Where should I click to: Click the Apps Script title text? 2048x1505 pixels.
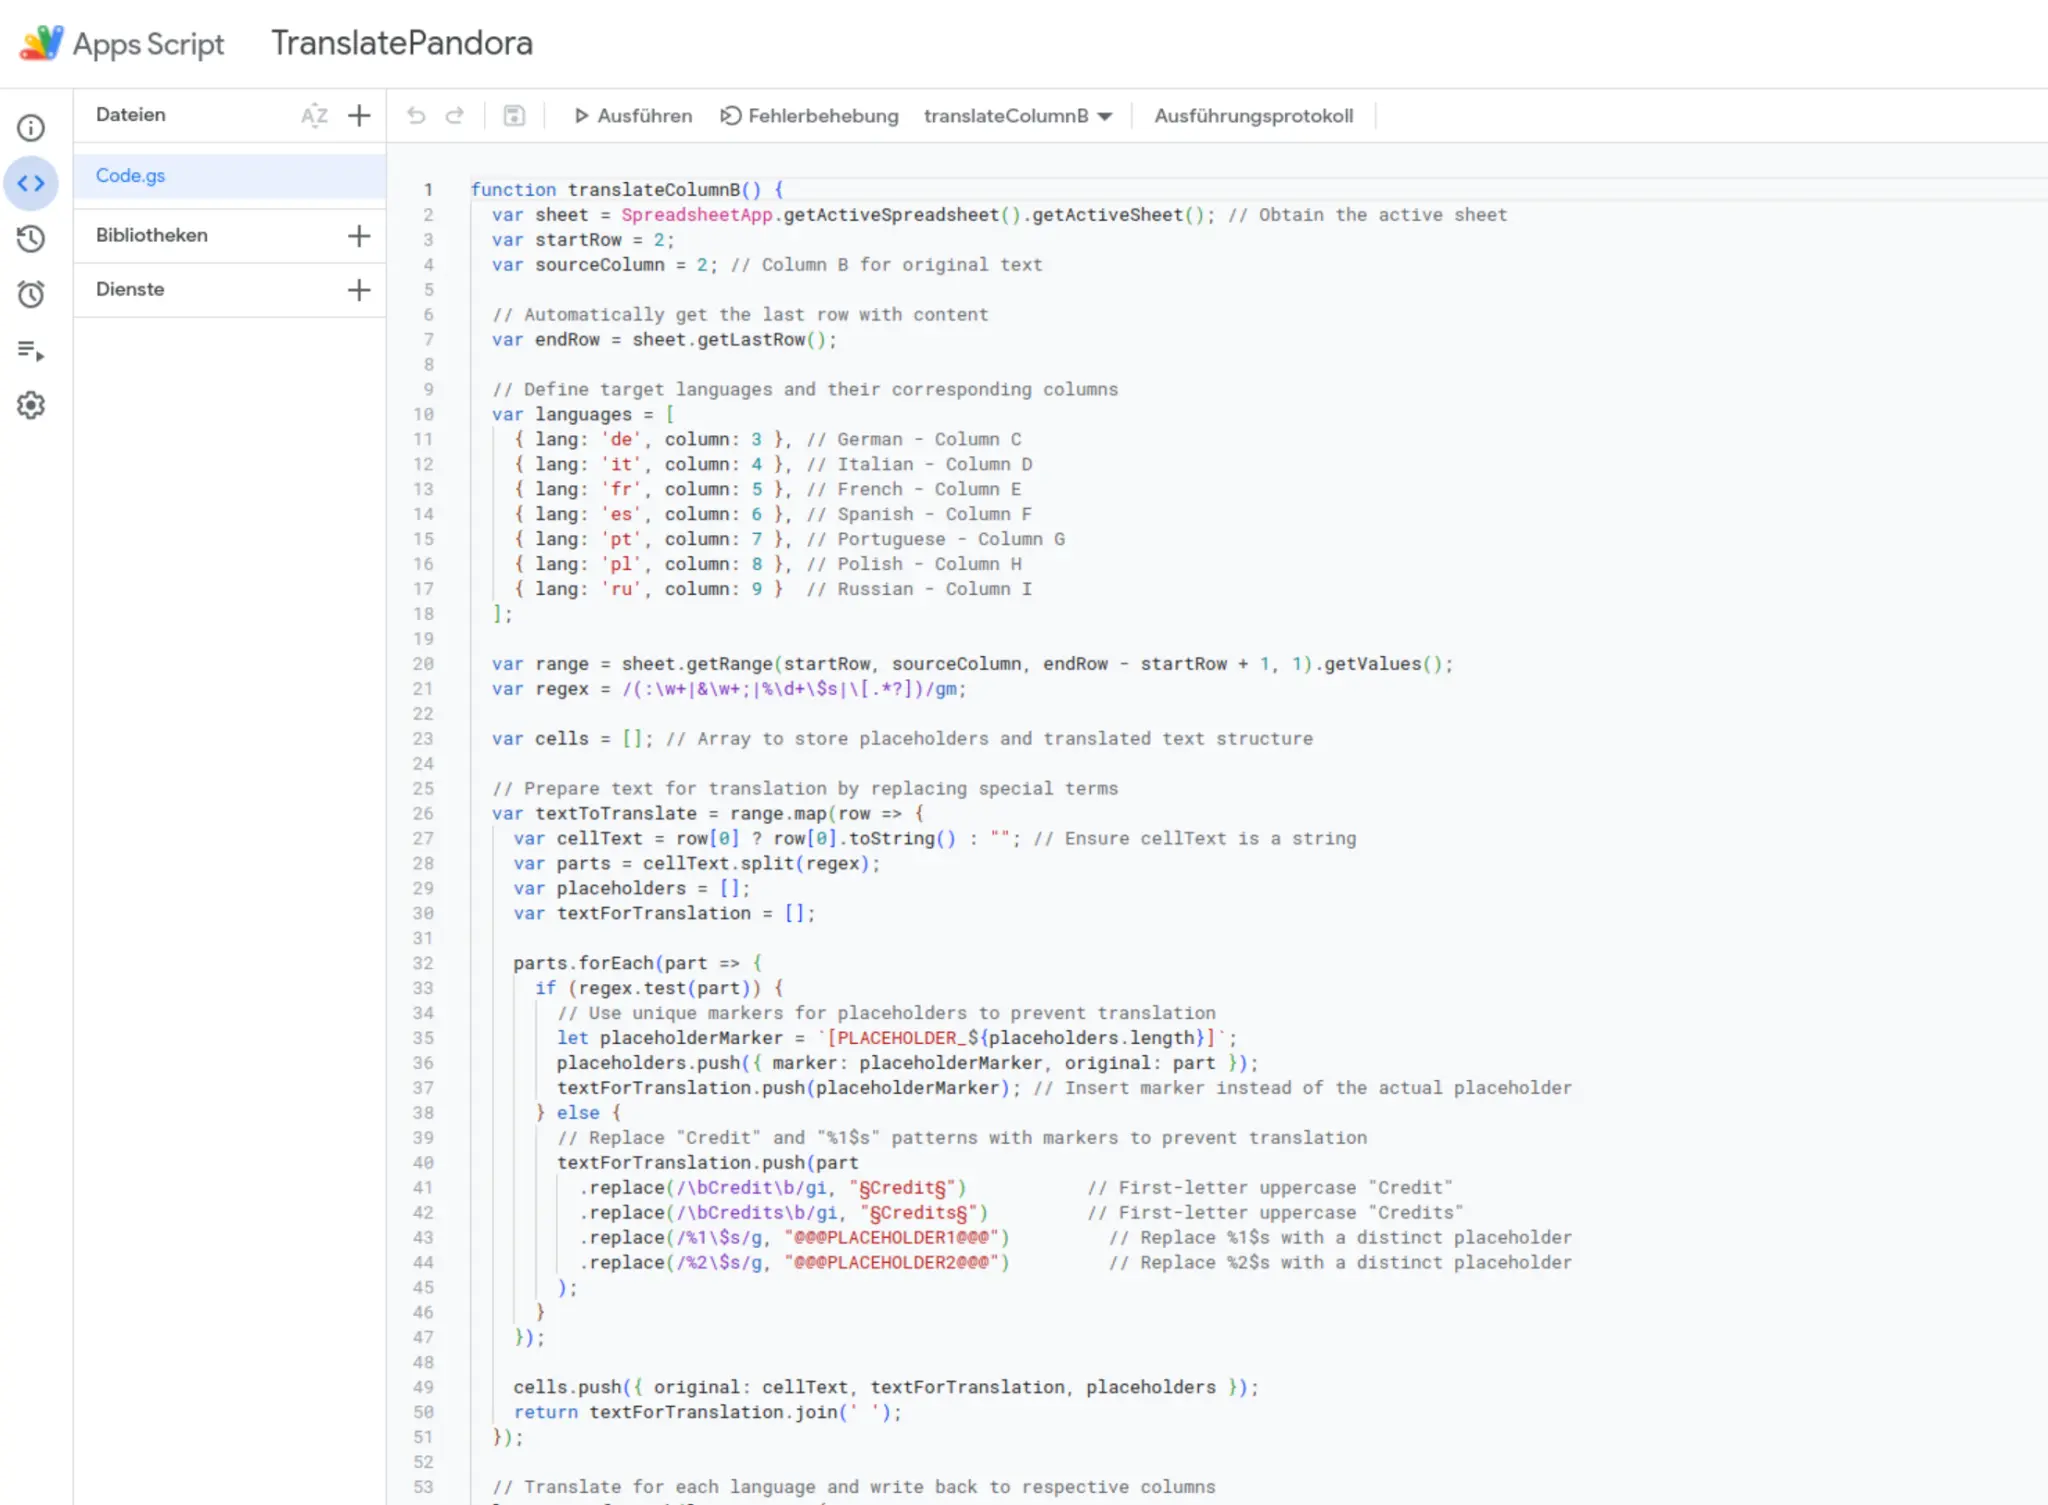(149, 44)
